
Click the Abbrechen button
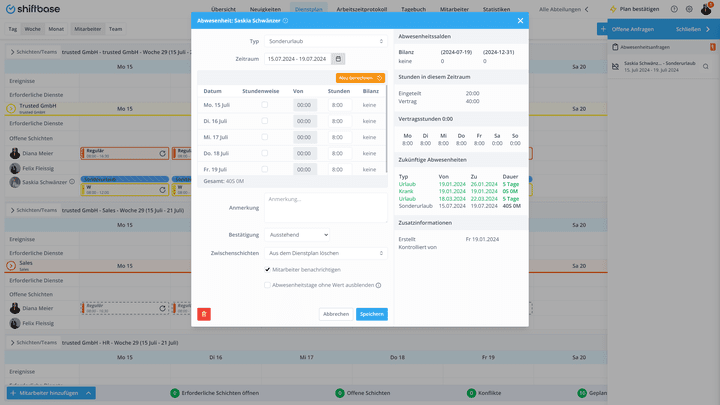[336, 314]
